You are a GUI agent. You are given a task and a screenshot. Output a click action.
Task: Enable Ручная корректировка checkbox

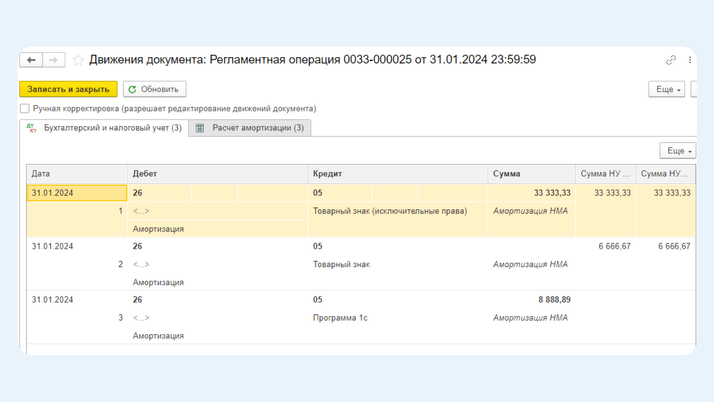(25, 108)
